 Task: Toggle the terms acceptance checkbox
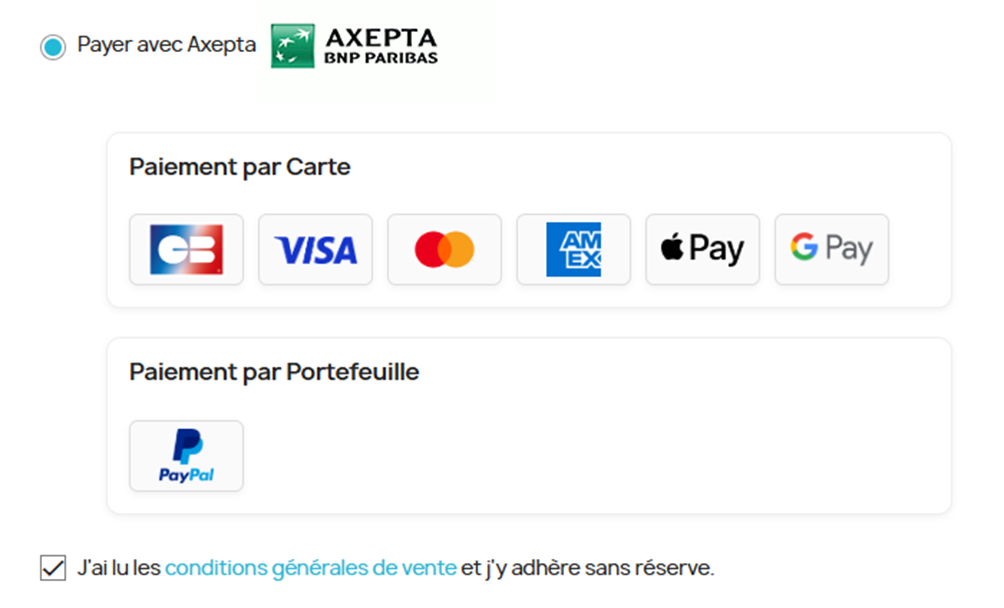click(53, 568)
